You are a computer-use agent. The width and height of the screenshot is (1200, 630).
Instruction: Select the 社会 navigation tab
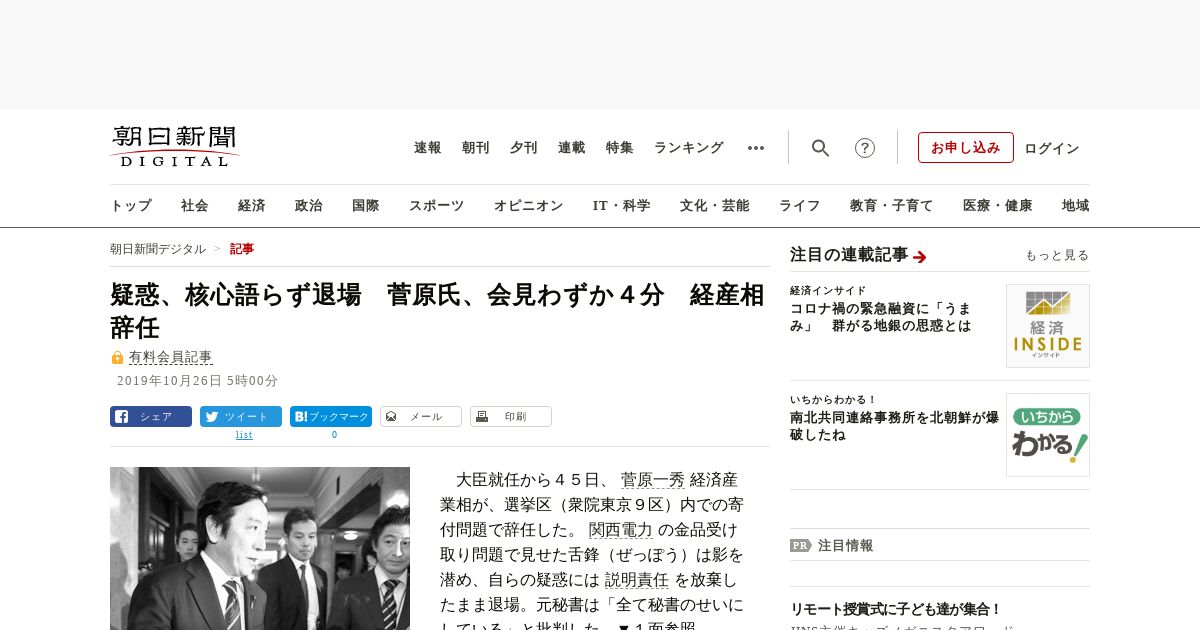(x=195, y=206)
